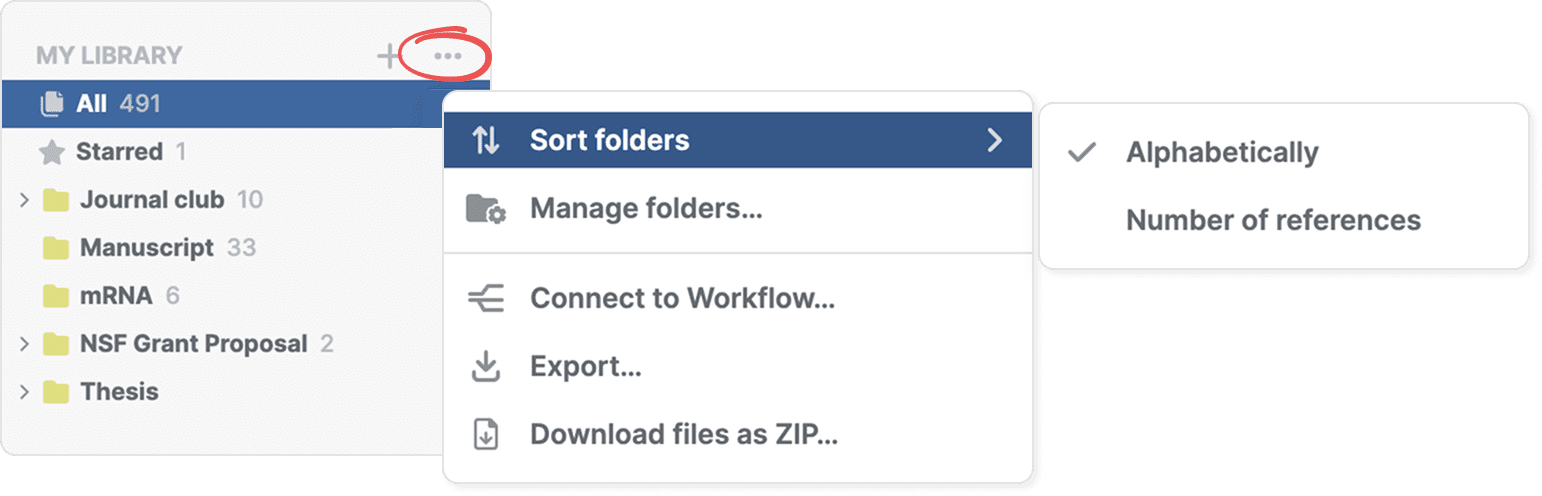Expand the NSF Grant Proposal folder
This screenshot has height=496, width=1542.
(25, 344)
